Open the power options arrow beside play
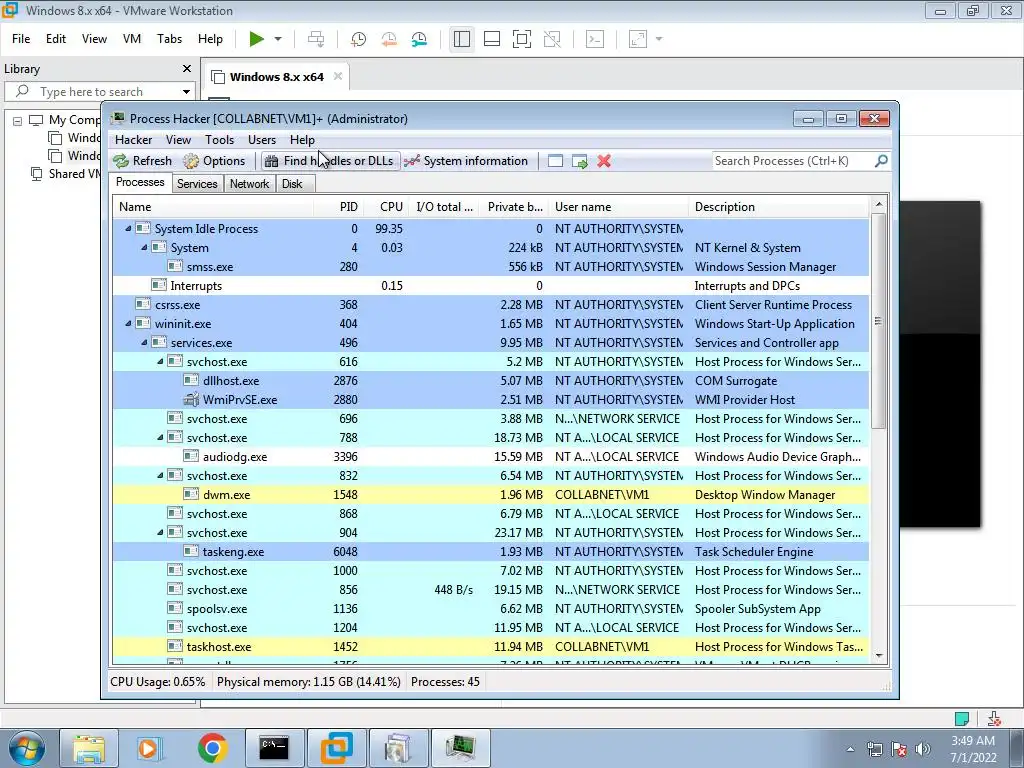The height and width of the screenshot is (768, 1024). click(x=278, y=39)
